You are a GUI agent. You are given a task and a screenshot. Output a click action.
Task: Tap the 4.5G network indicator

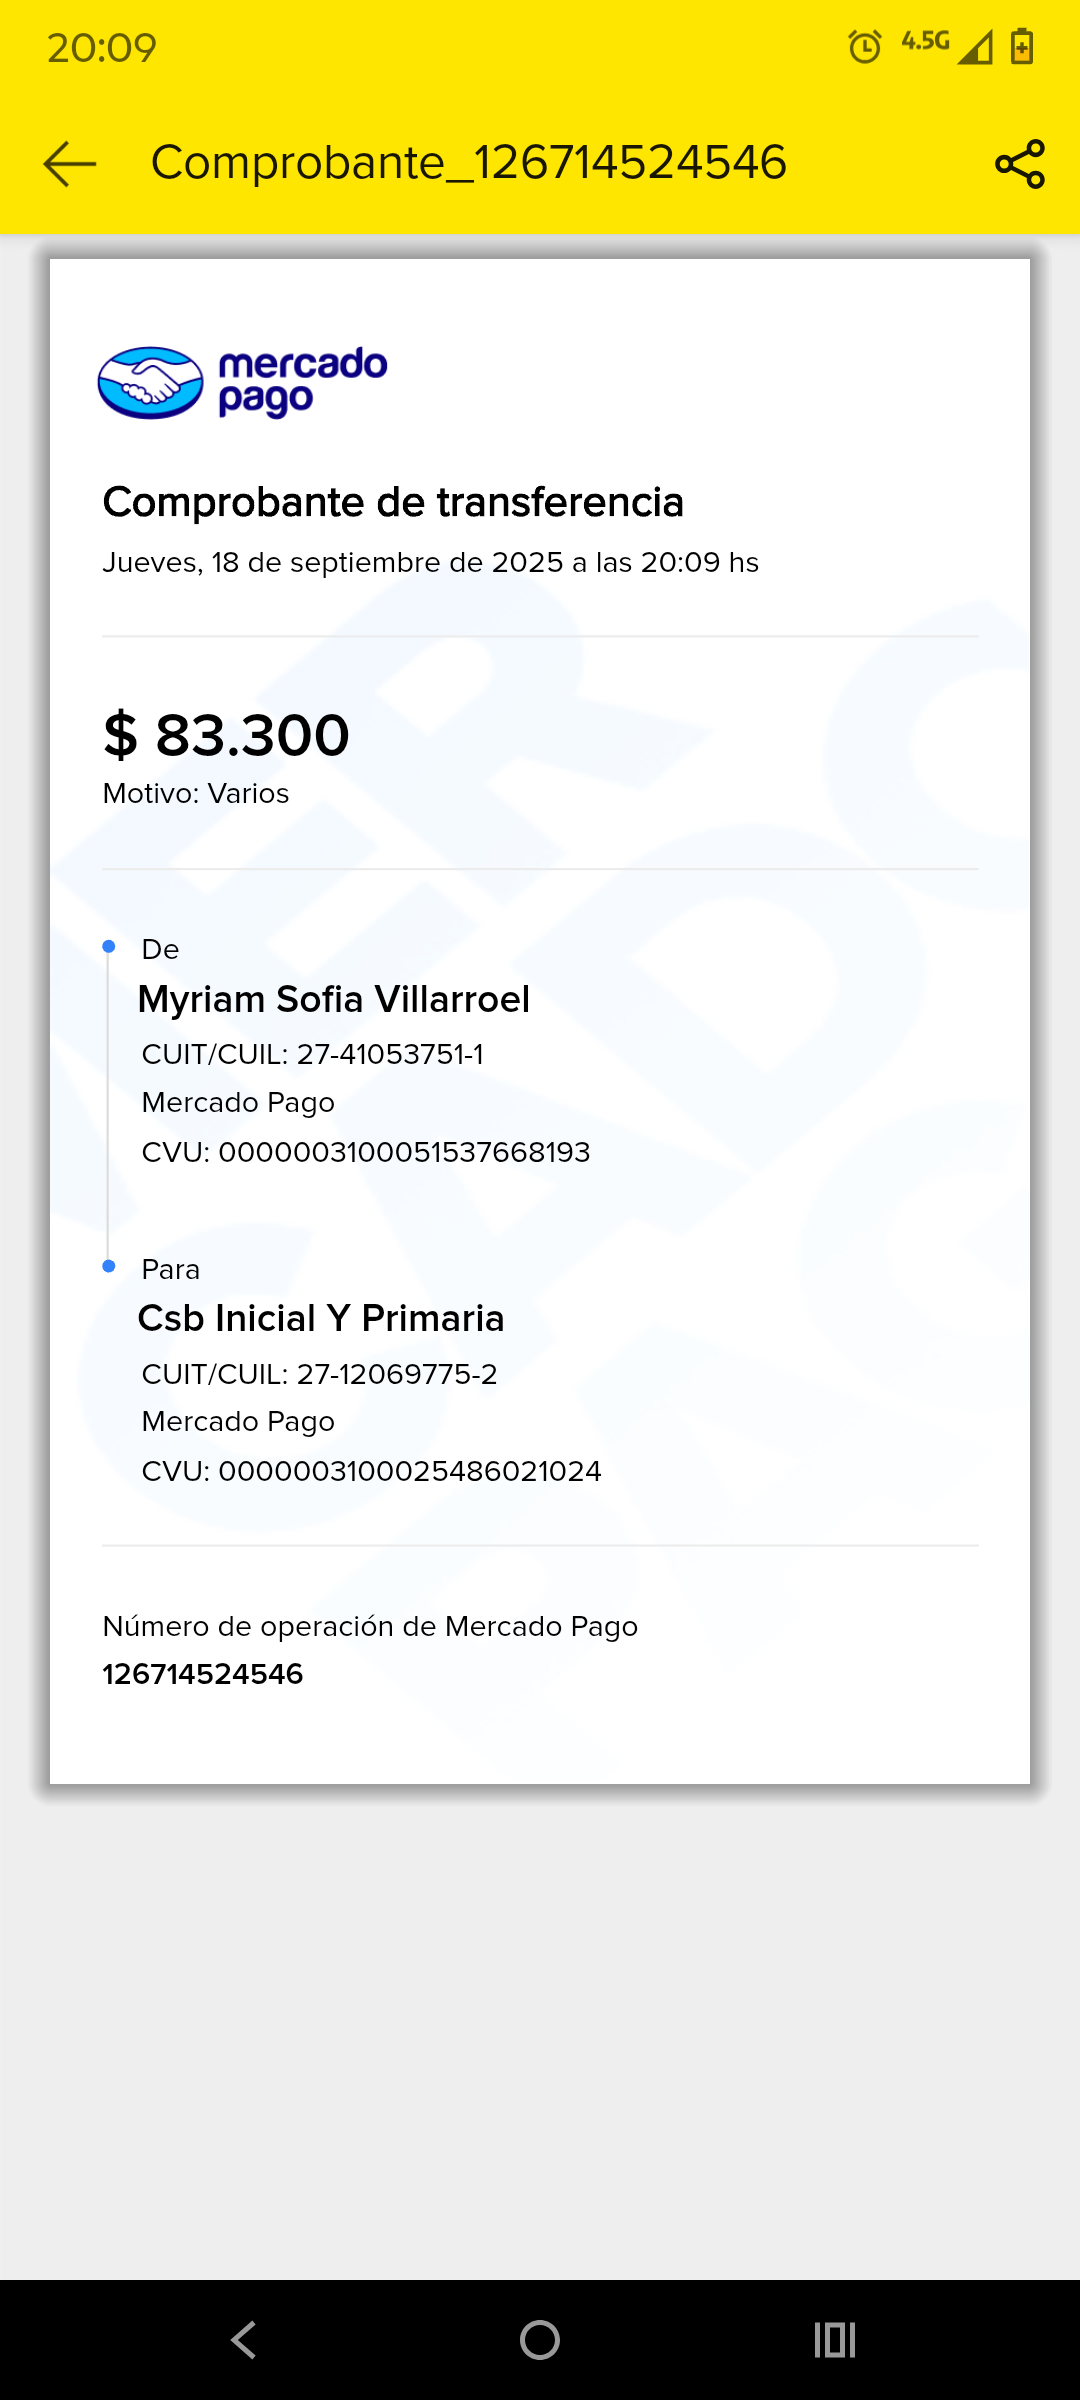(925, 41)
